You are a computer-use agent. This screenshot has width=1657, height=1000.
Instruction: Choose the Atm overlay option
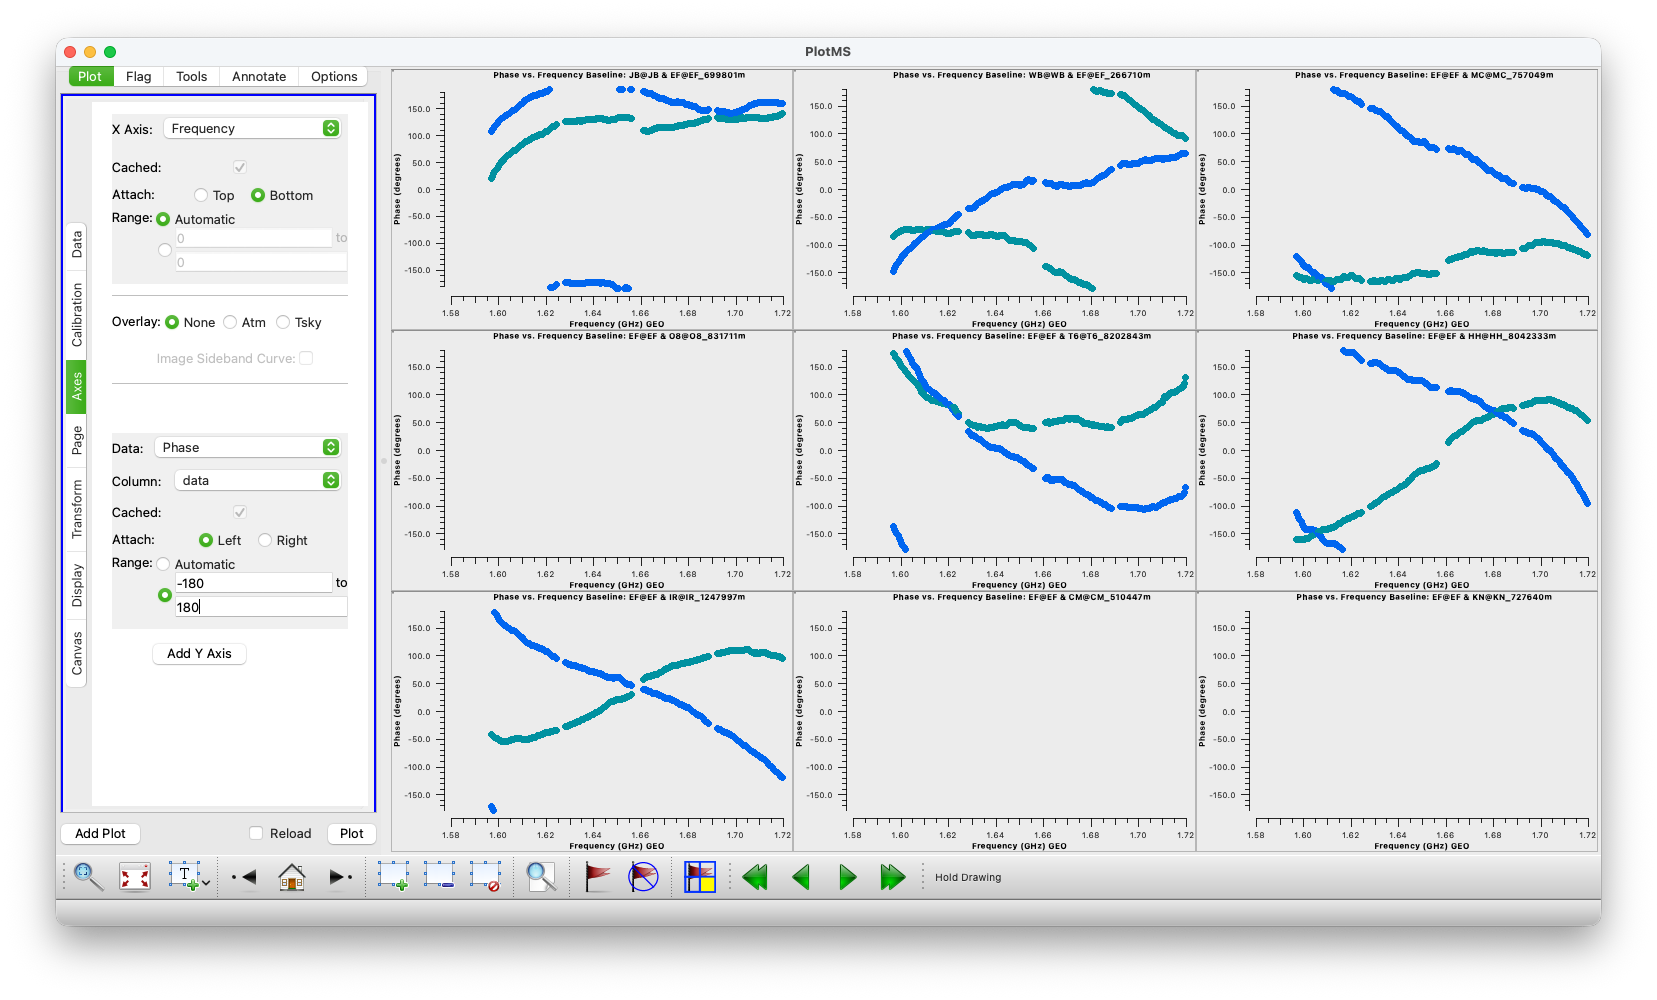coord(231,322)
